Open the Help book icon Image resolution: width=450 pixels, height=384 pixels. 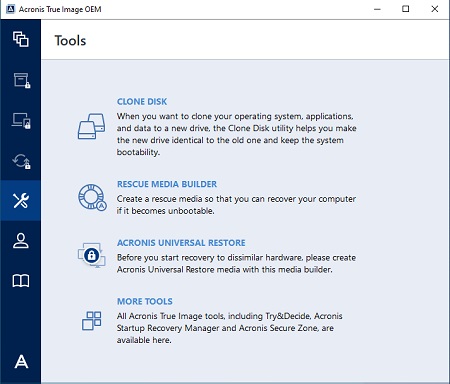click(21, 281)
